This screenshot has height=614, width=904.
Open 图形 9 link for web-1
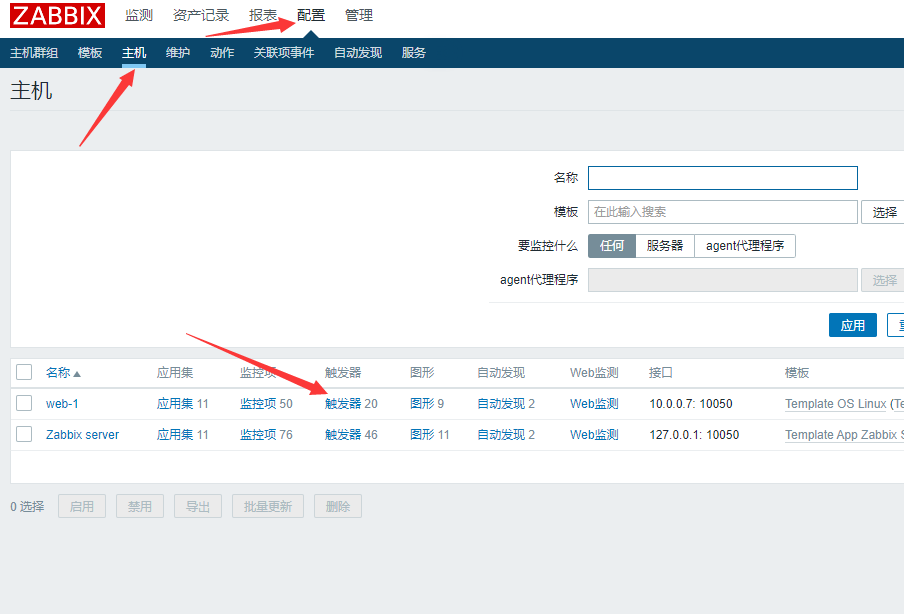pos(422,404)
